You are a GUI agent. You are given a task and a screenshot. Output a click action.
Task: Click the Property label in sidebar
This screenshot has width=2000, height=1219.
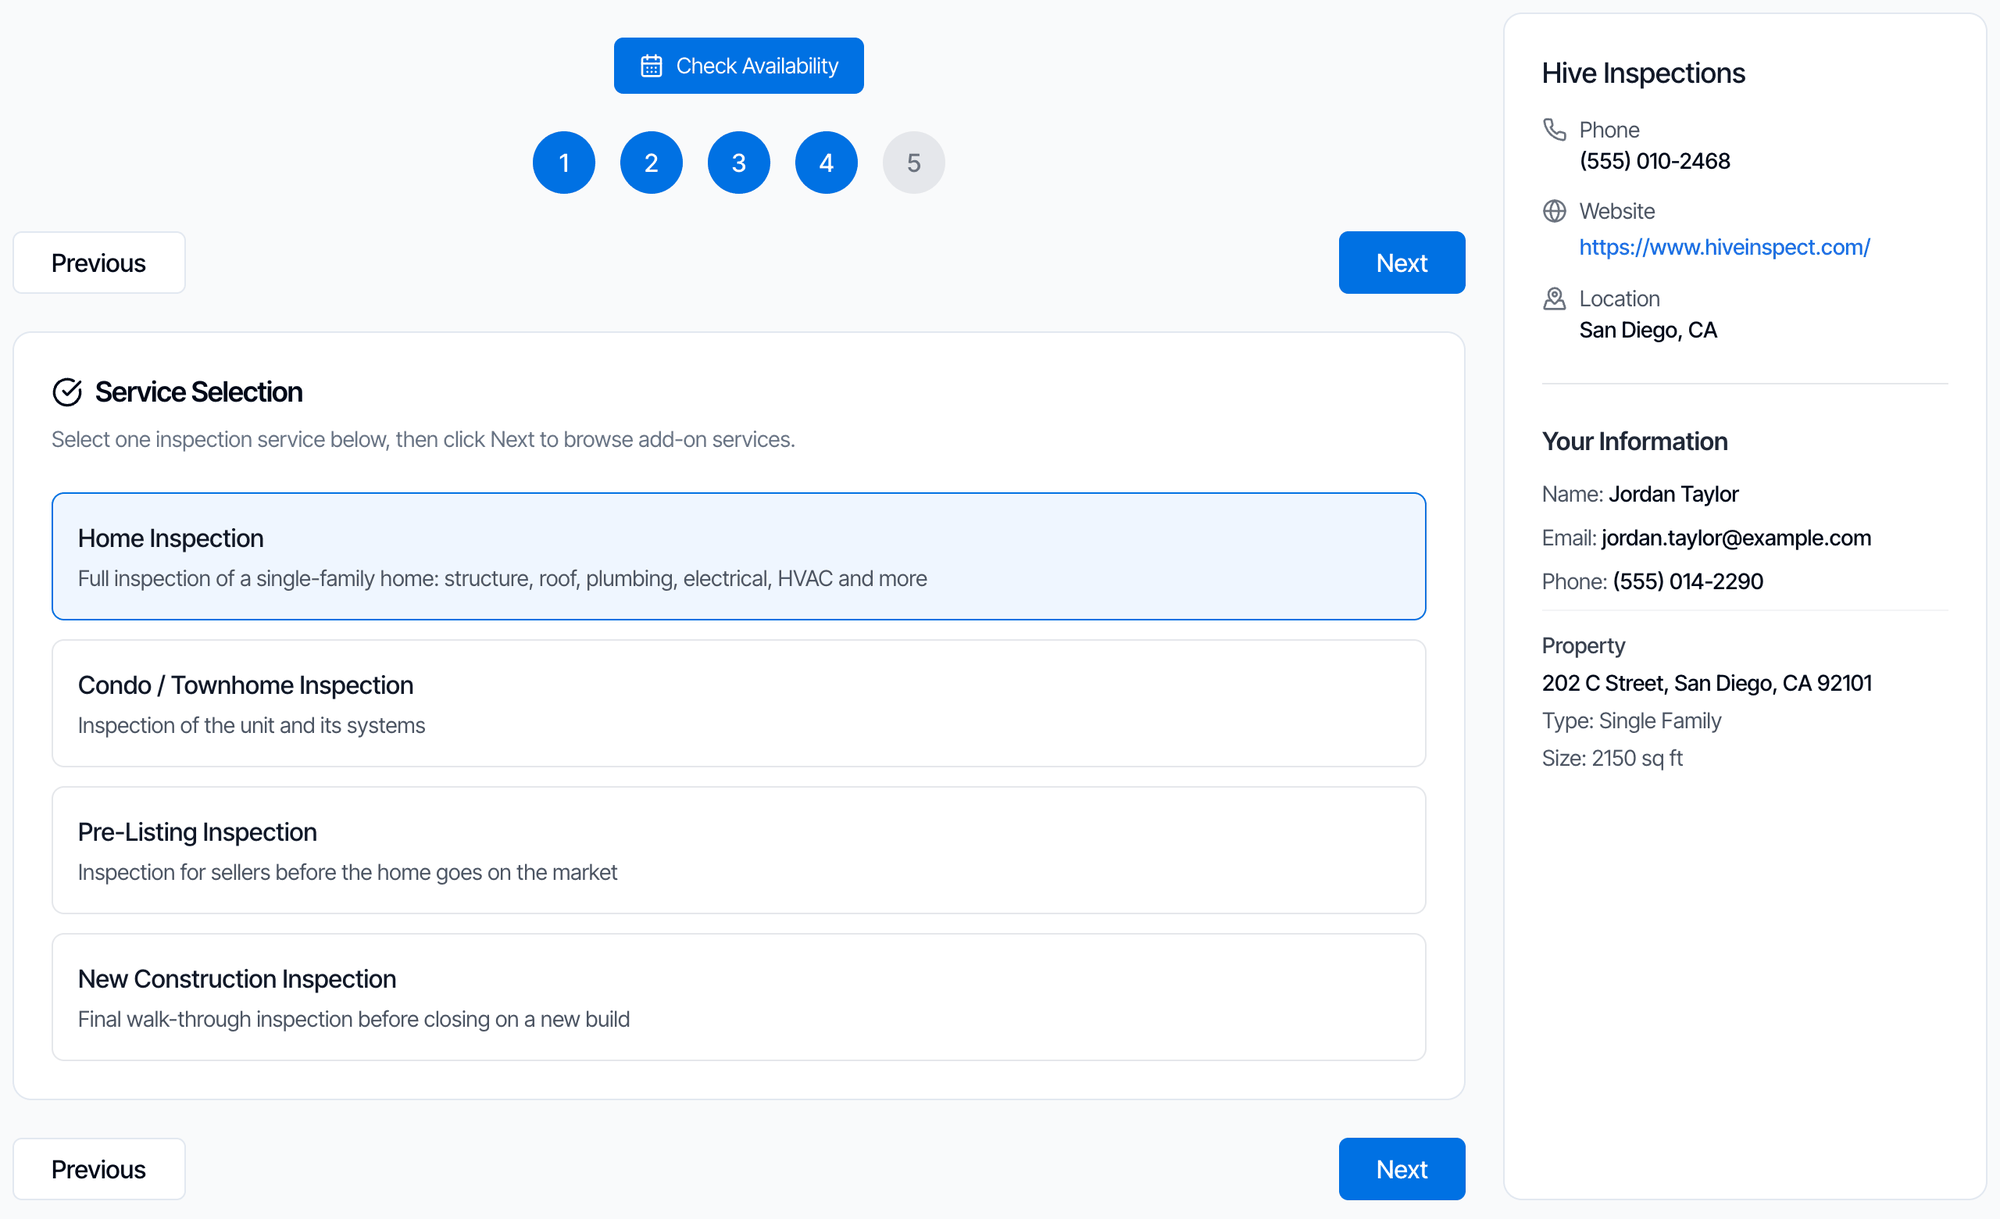[1583, 646]
